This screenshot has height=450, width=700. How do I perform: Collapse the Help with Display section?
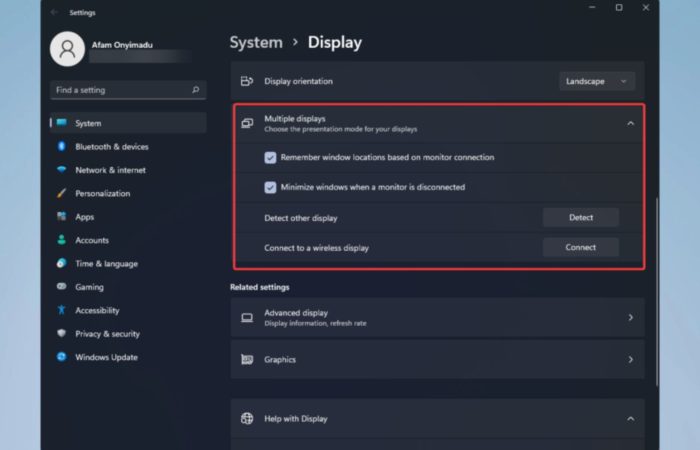point(630,419)
